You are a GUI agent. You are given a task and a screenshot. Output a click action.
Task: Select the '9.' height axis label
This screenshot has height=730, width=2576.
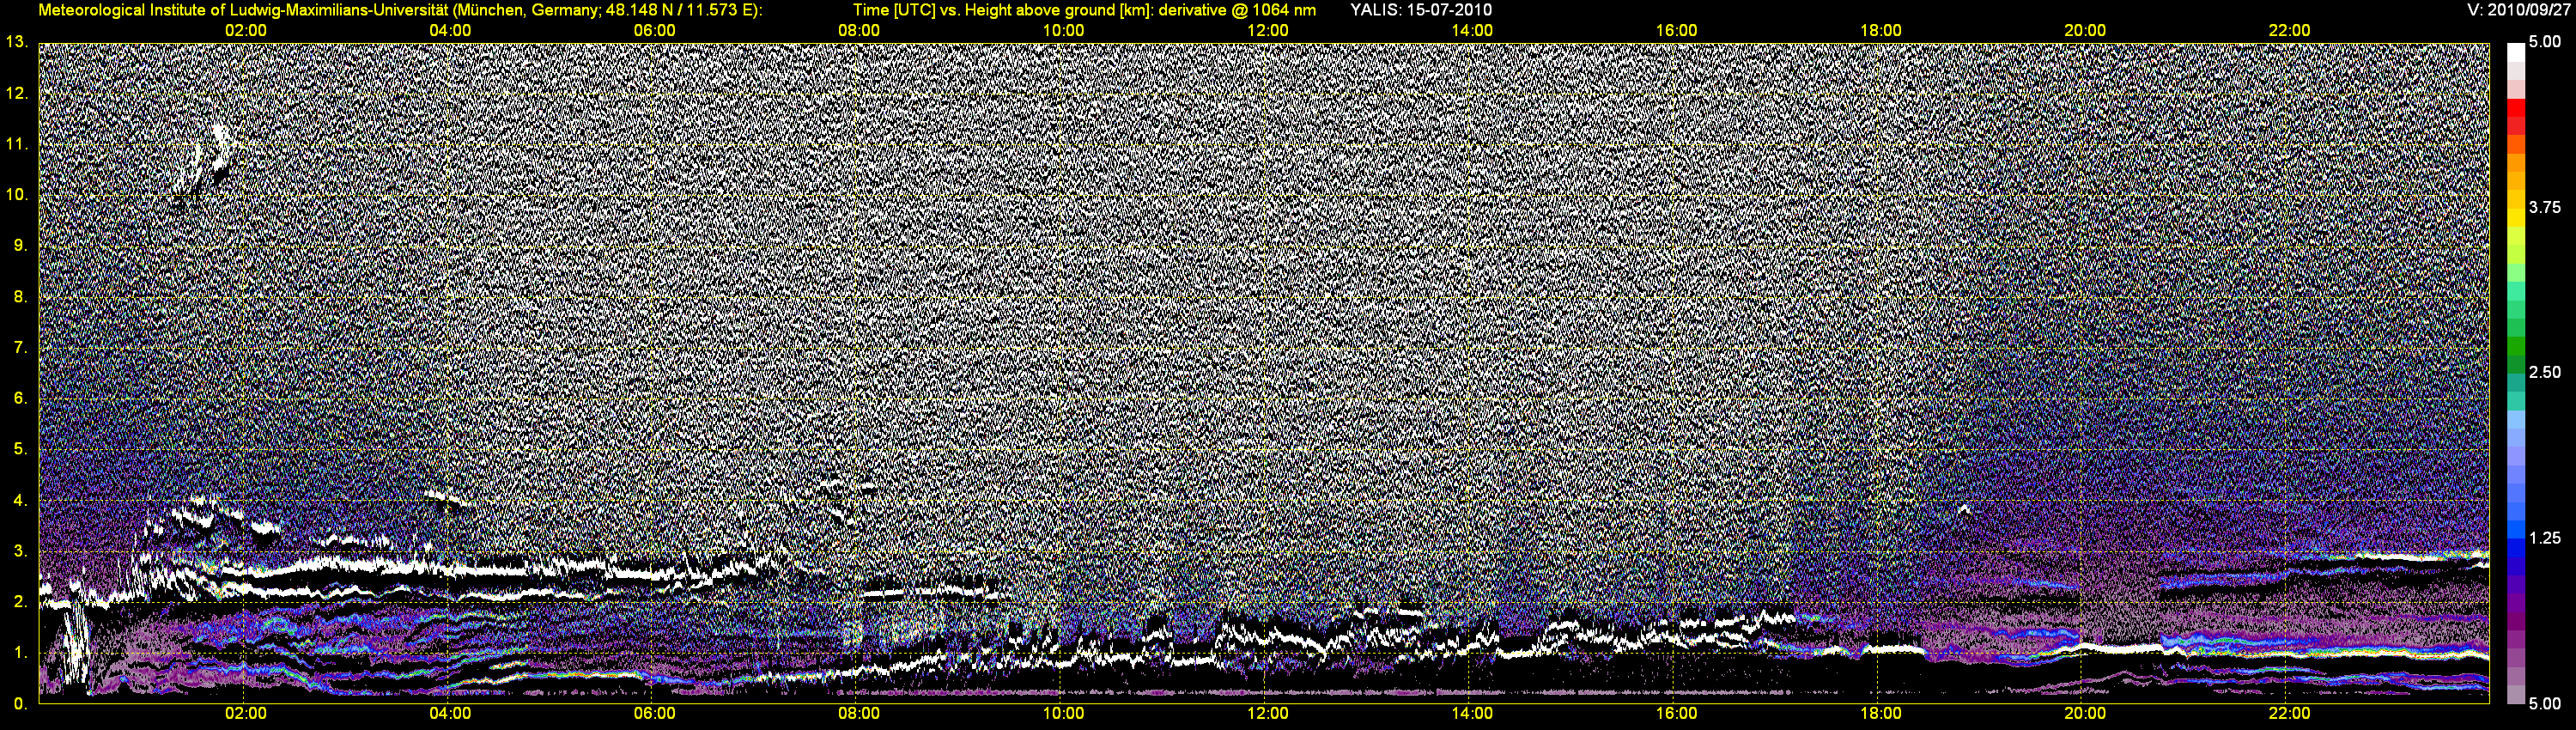coord(20,245)
